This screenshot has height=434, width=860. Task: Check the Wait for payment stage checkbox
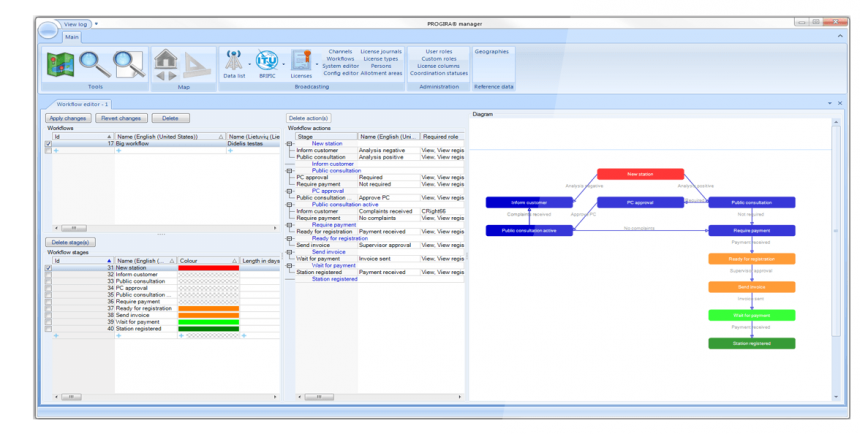point(49,322)
